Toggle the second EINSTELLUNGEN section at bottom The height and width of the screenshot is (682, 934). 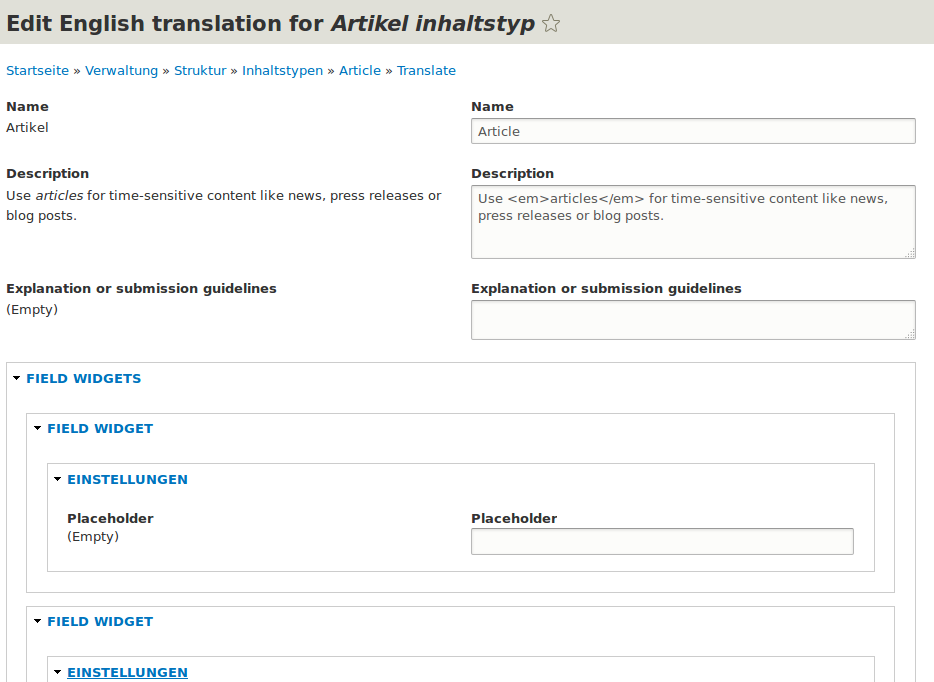pos(127,673)
